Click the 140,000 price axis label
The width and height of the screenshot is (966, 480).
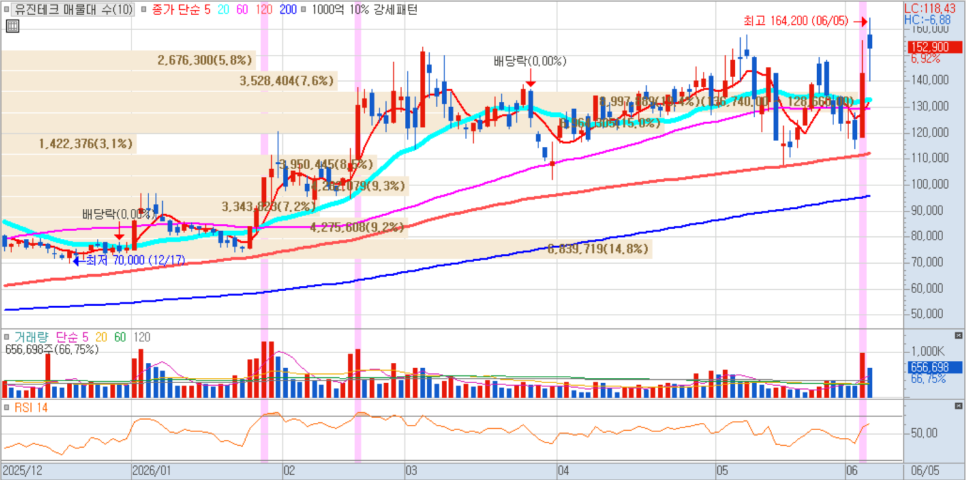930,79
